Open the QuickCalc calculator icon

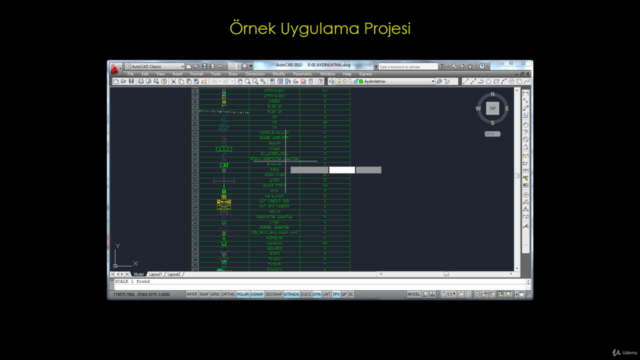pyautogui.click(x=311, y=81)
